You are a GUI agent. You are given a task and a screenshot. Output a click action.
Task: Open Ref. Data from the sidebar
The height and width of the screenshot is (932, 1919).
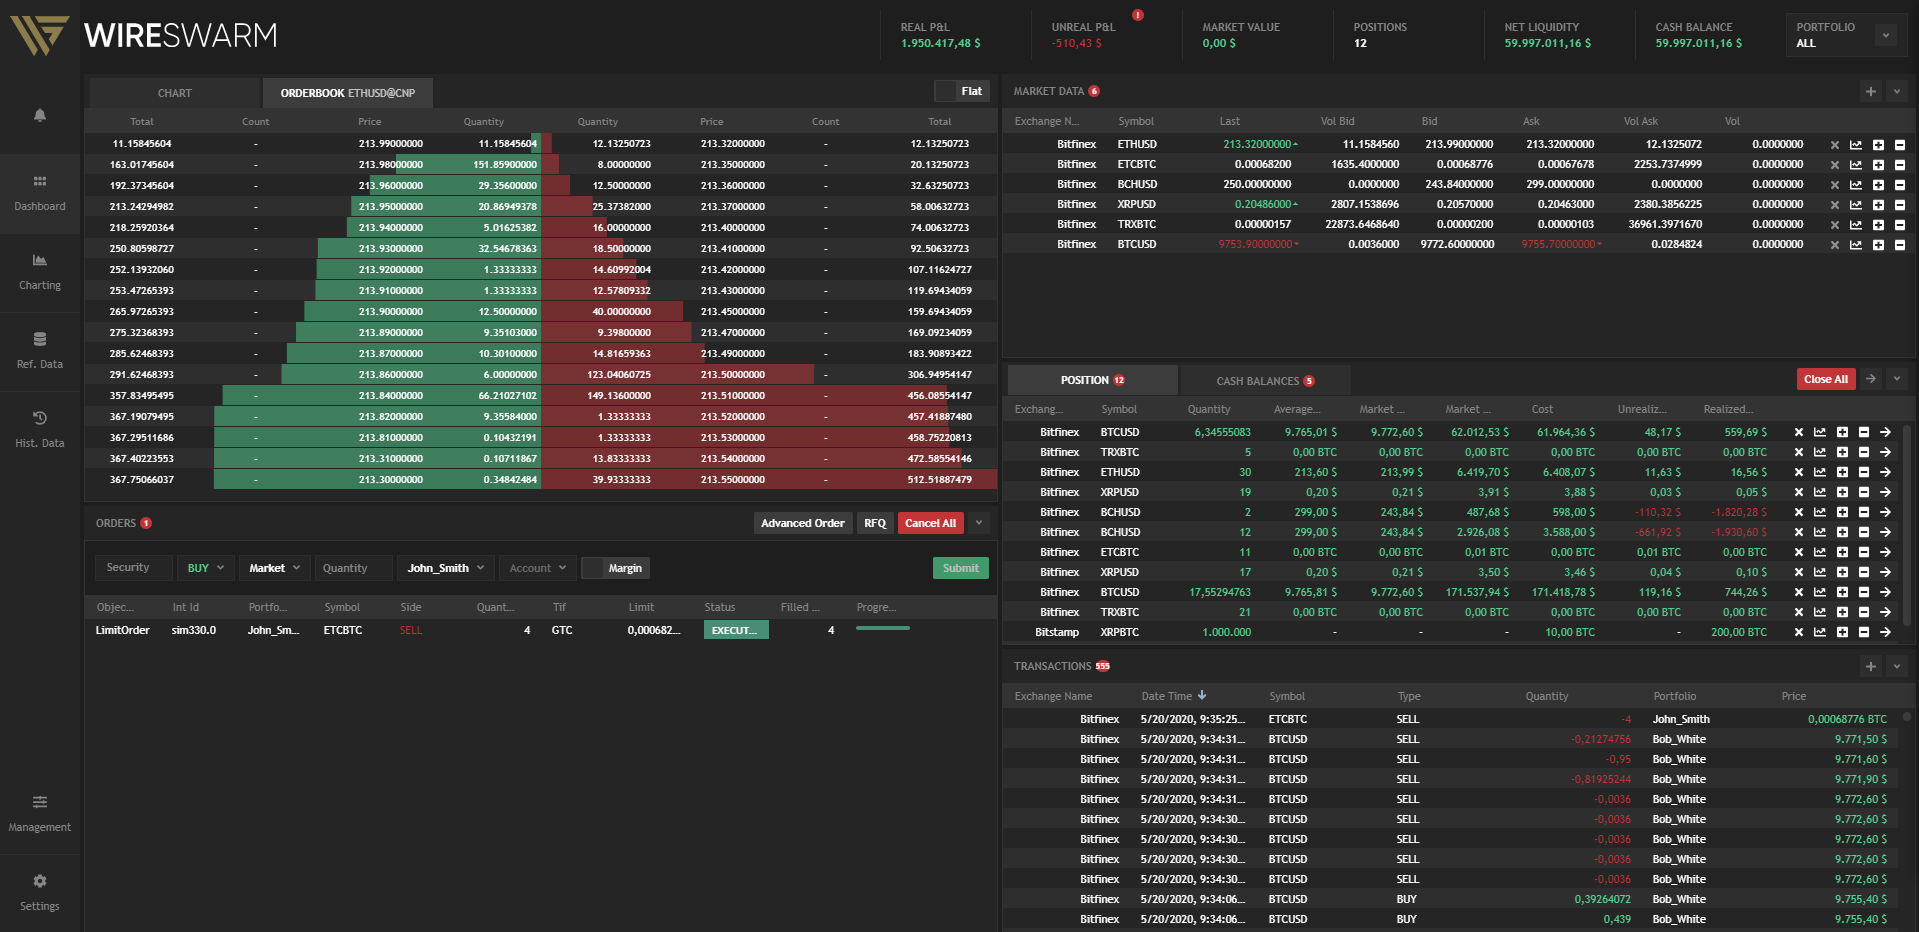coord(40,351)
